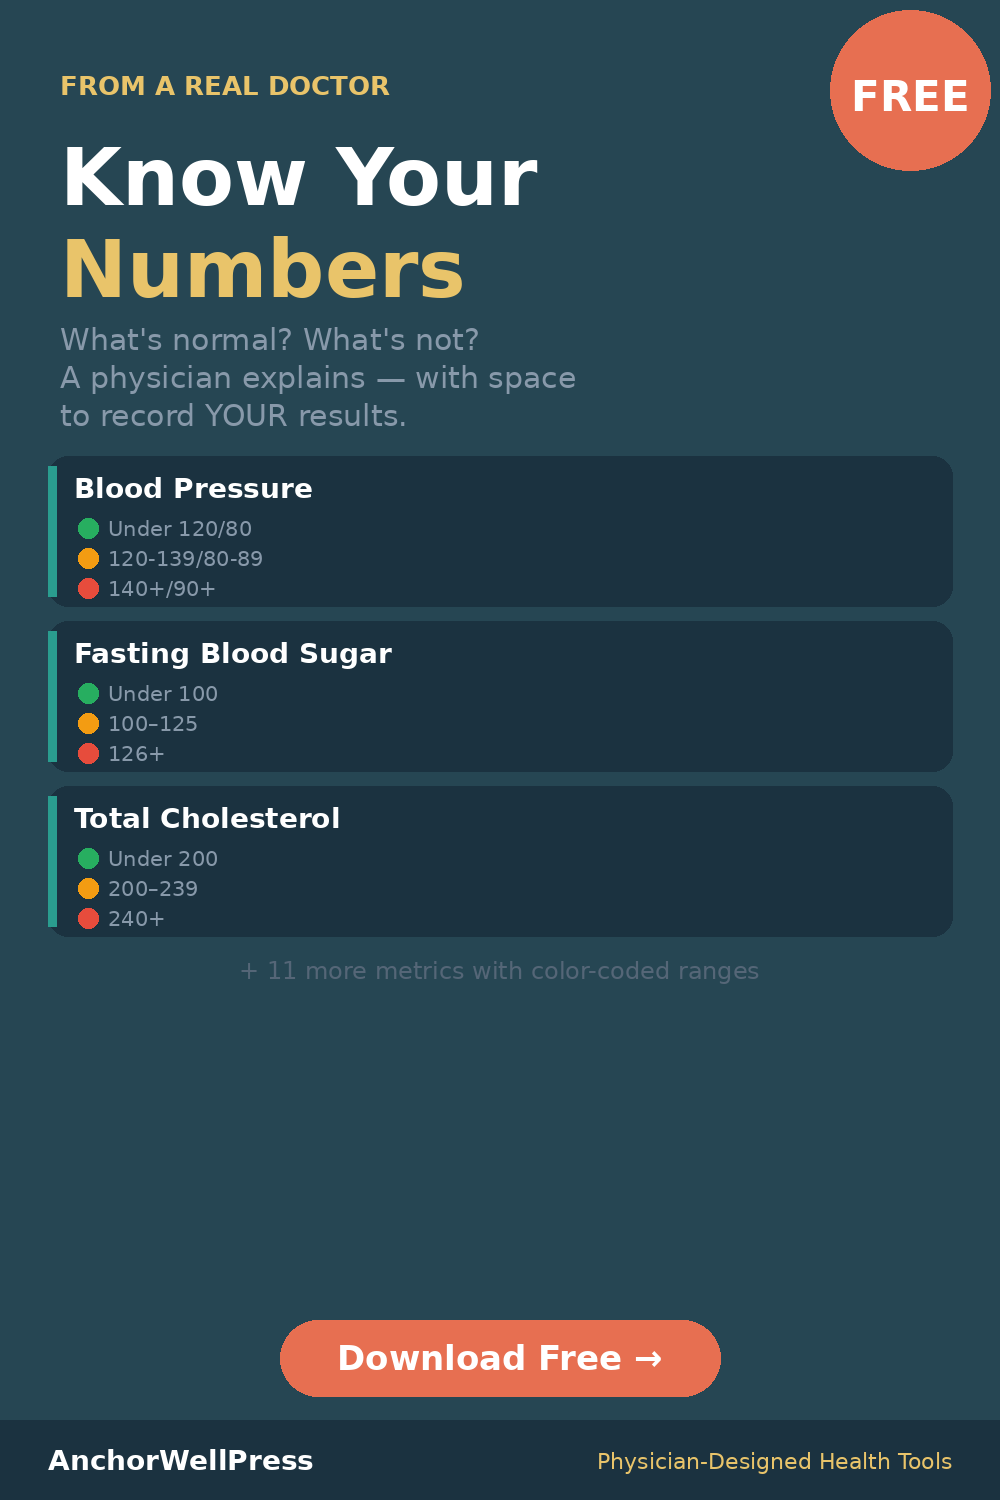Click the 11 more metrics text
The image size is (1000, 1500).
(x=500, y=971)
